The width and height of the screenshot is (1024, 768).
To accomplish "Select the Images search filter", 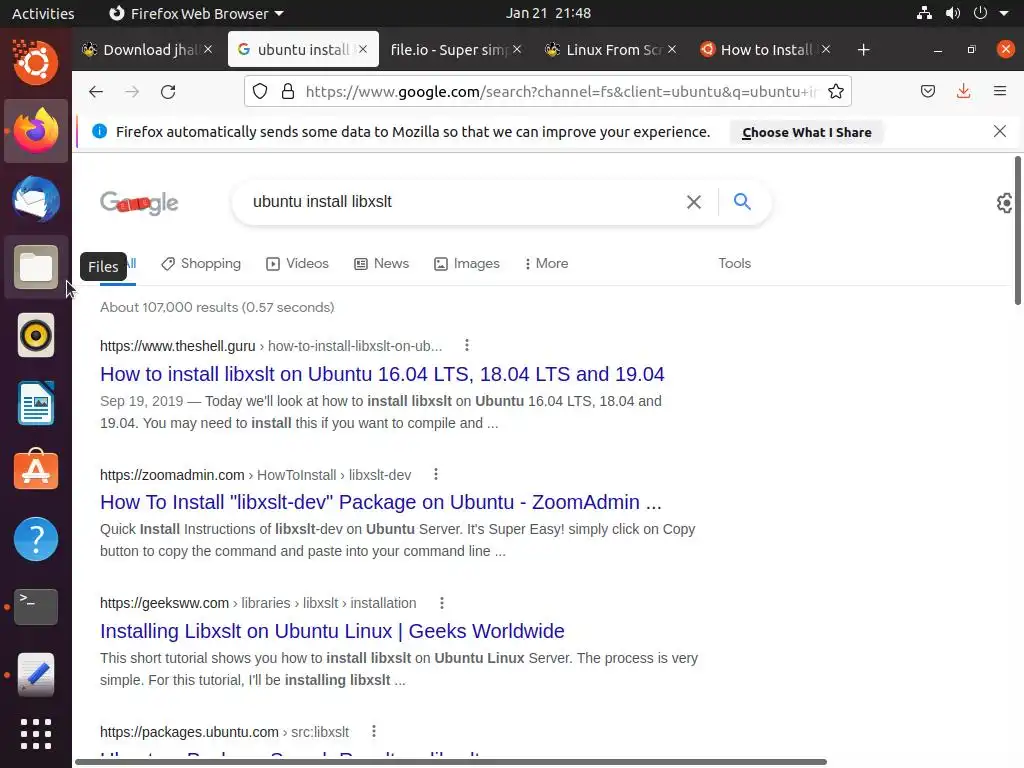I will click(467, 263).
